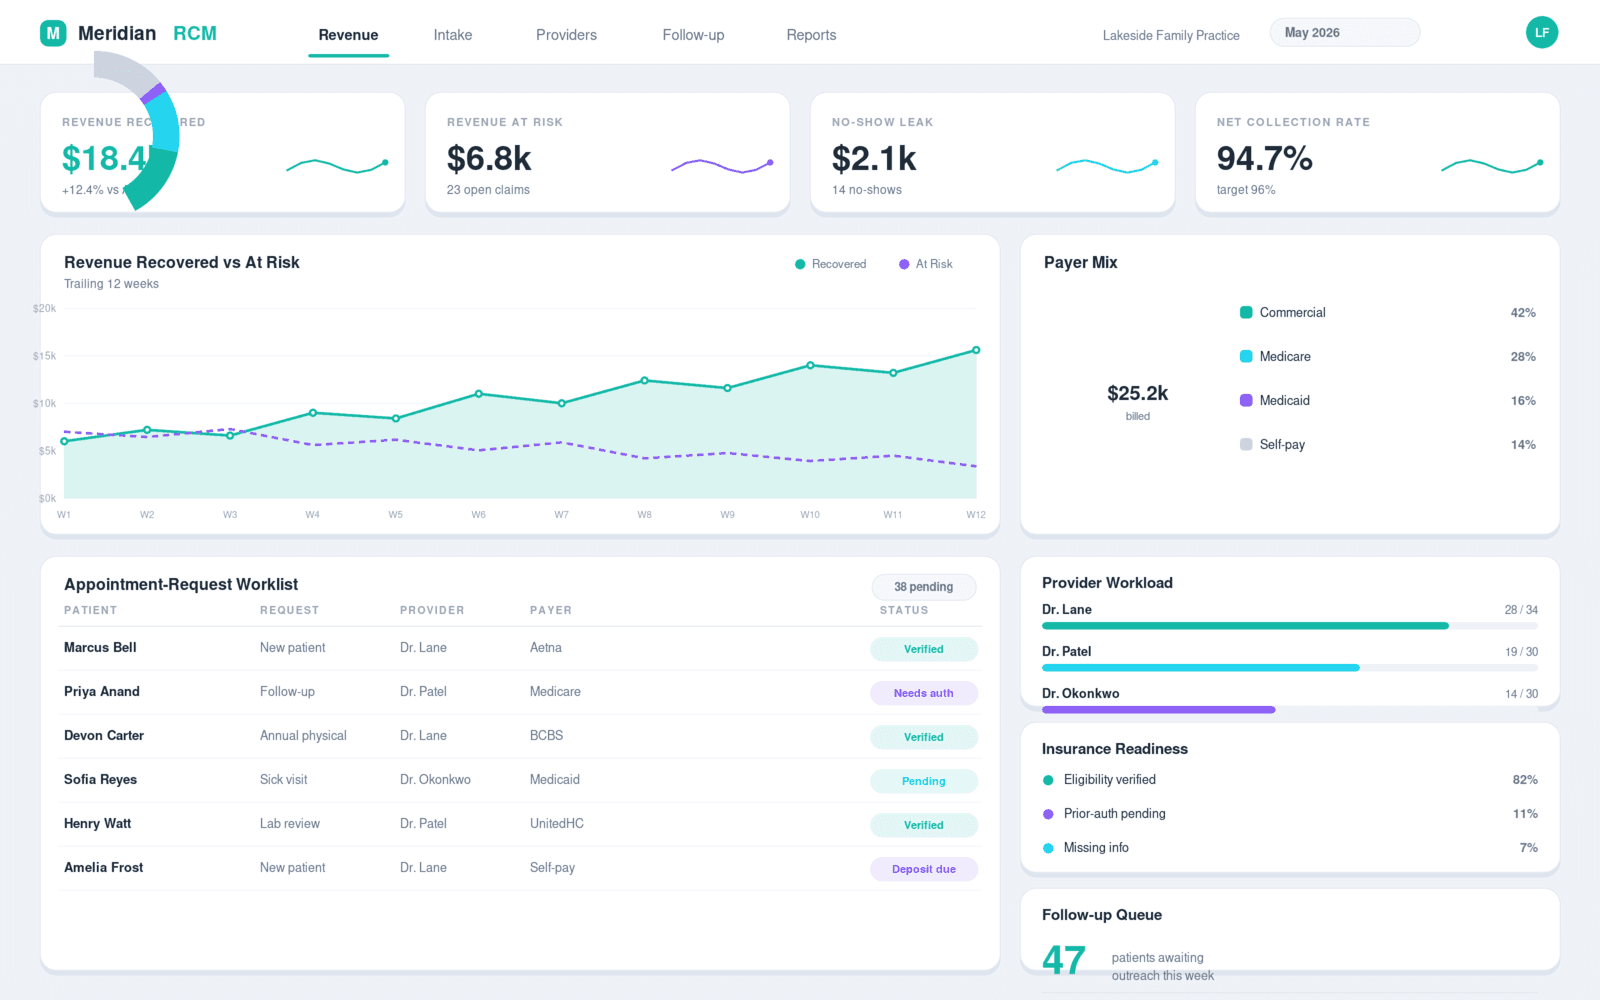Click the Medicaid purple legend square
This screenshot has width=1600, height=1000.
[x=1246, y=400]
